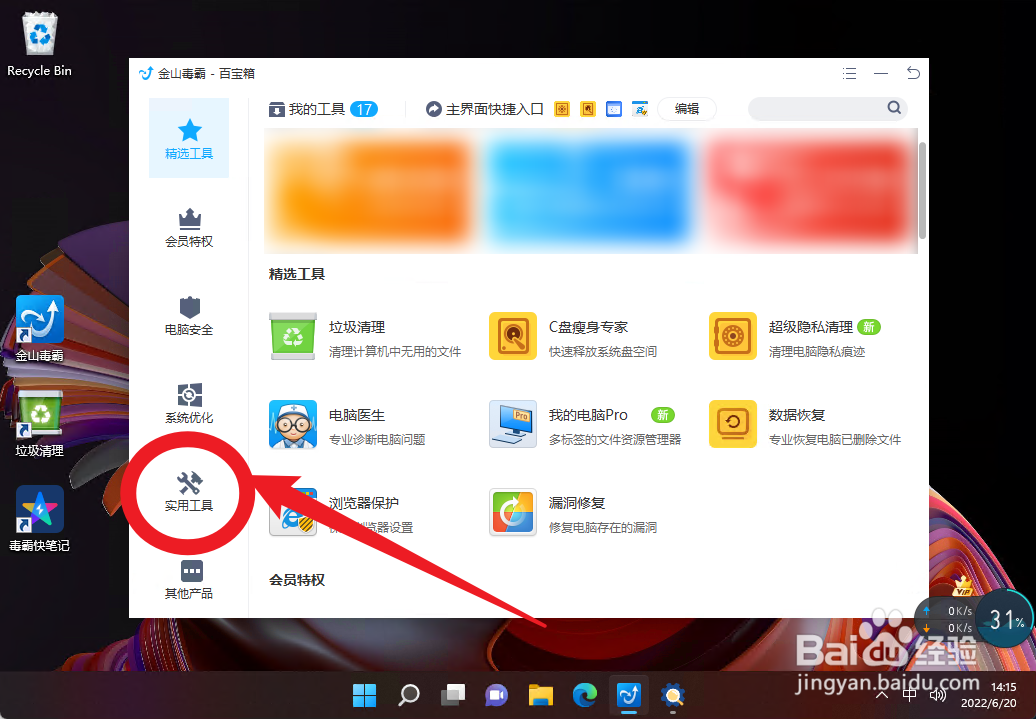Switch to the 会员特权 sidebar tab

tap(189, 228)
